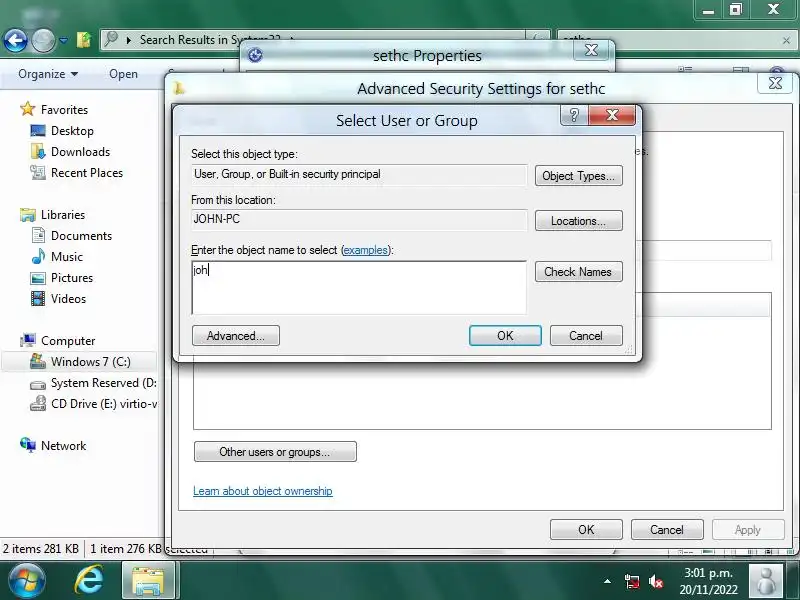Click the network status tray icon
The width and height of the screenshot is (800, 600).
coord(632,581)
